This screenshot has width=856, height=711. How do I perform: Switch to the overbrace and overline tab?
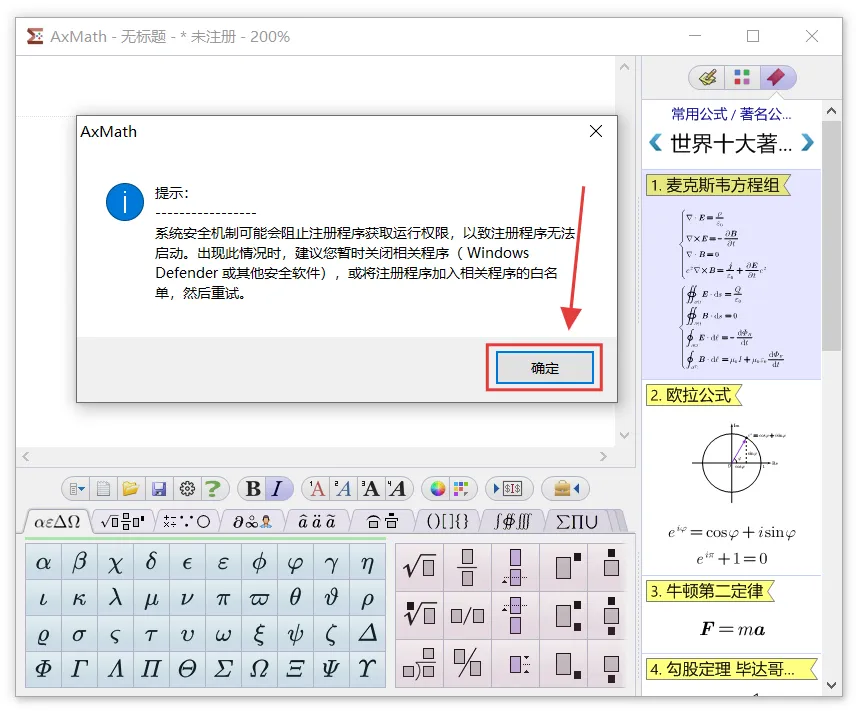click(x=382, y=522)
